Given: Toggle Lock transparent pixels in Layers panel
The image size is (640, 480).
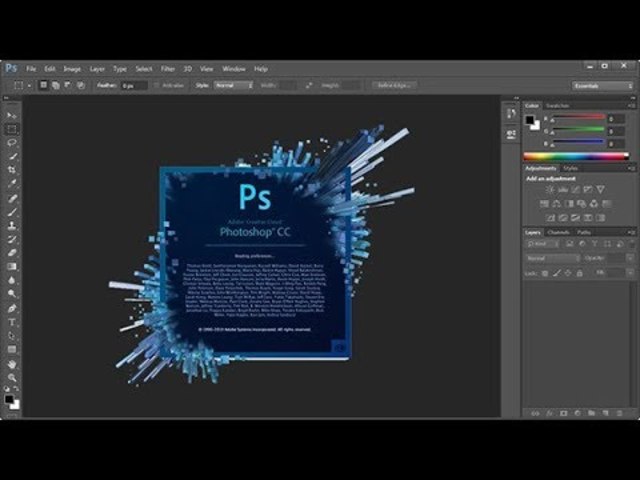Looking at the screenshot, I should pos(544,273).
